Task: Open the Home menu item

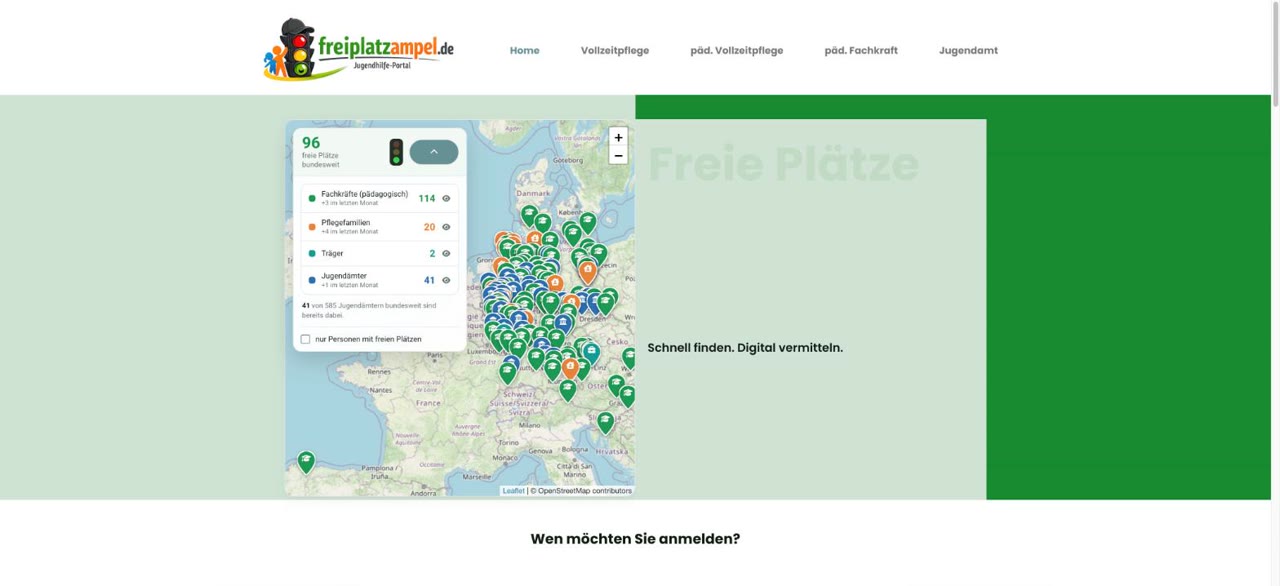Action: tap(524, 50)
